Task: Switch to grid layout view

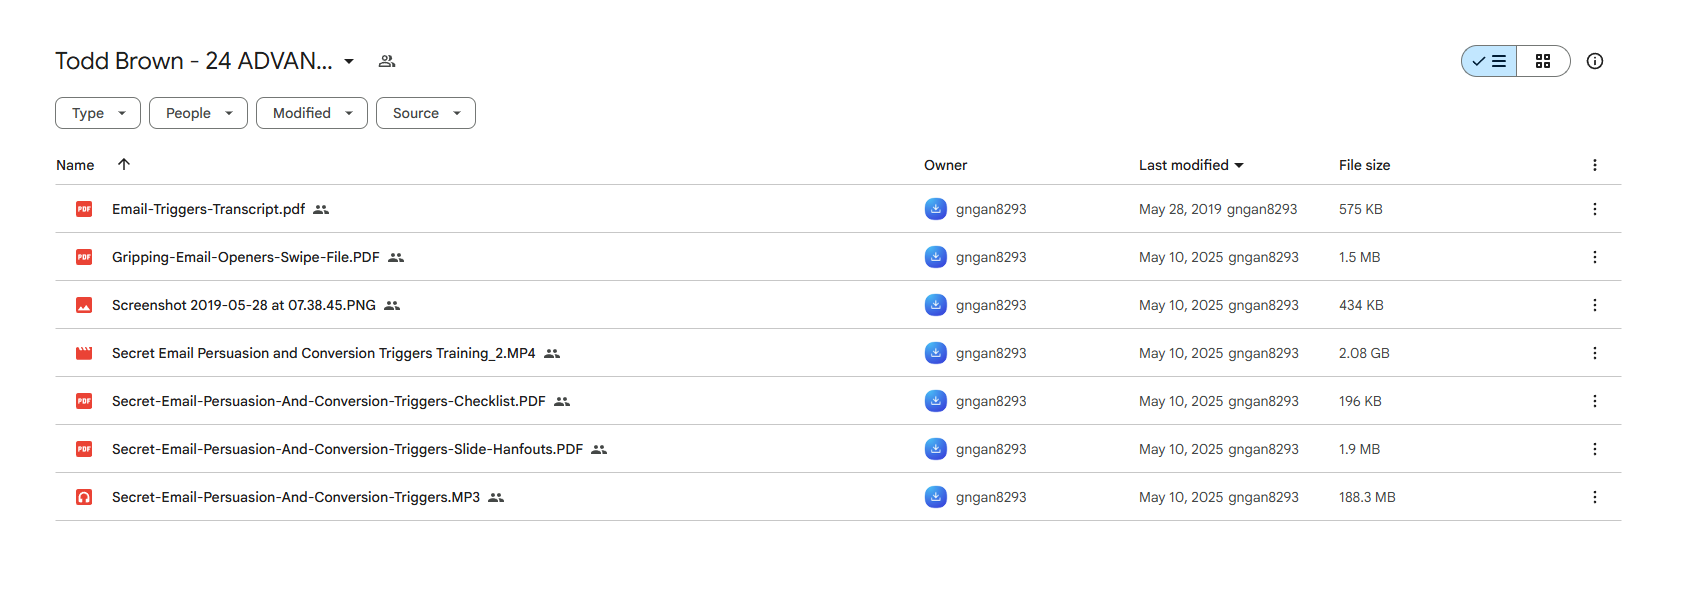Action: (x=1543, y=61)
